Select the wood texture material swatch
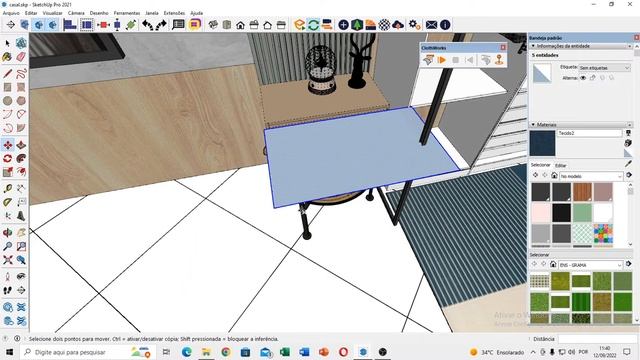The width and height of the screenshot is (640, 360). (582, 192)
